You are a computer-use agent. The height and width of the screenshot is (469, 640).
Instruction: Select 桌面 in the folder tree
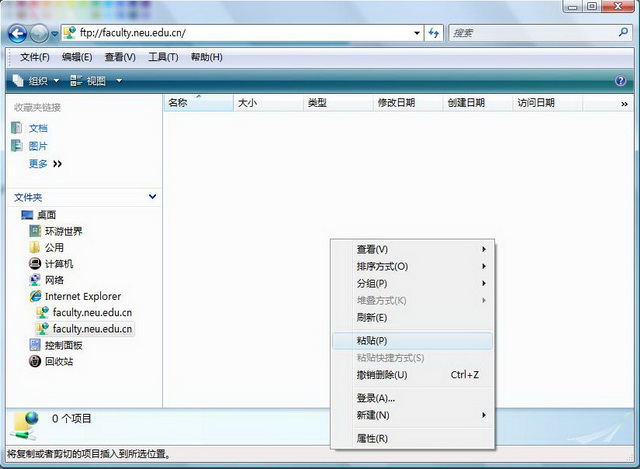point(46,215)
